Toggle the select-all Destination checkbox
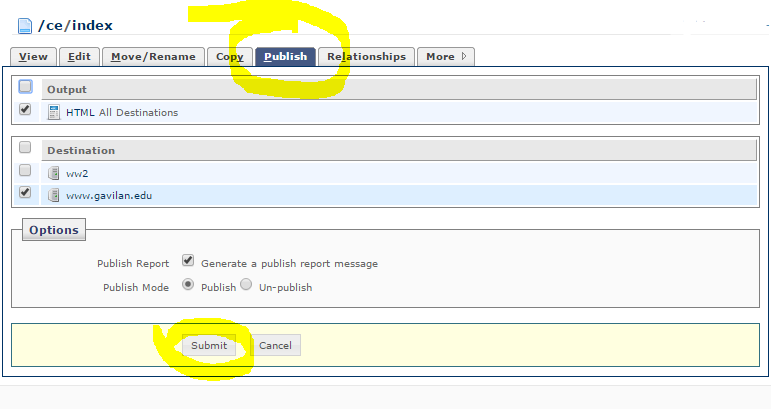Viewport: 779px width, 409px height. (25, 148)
